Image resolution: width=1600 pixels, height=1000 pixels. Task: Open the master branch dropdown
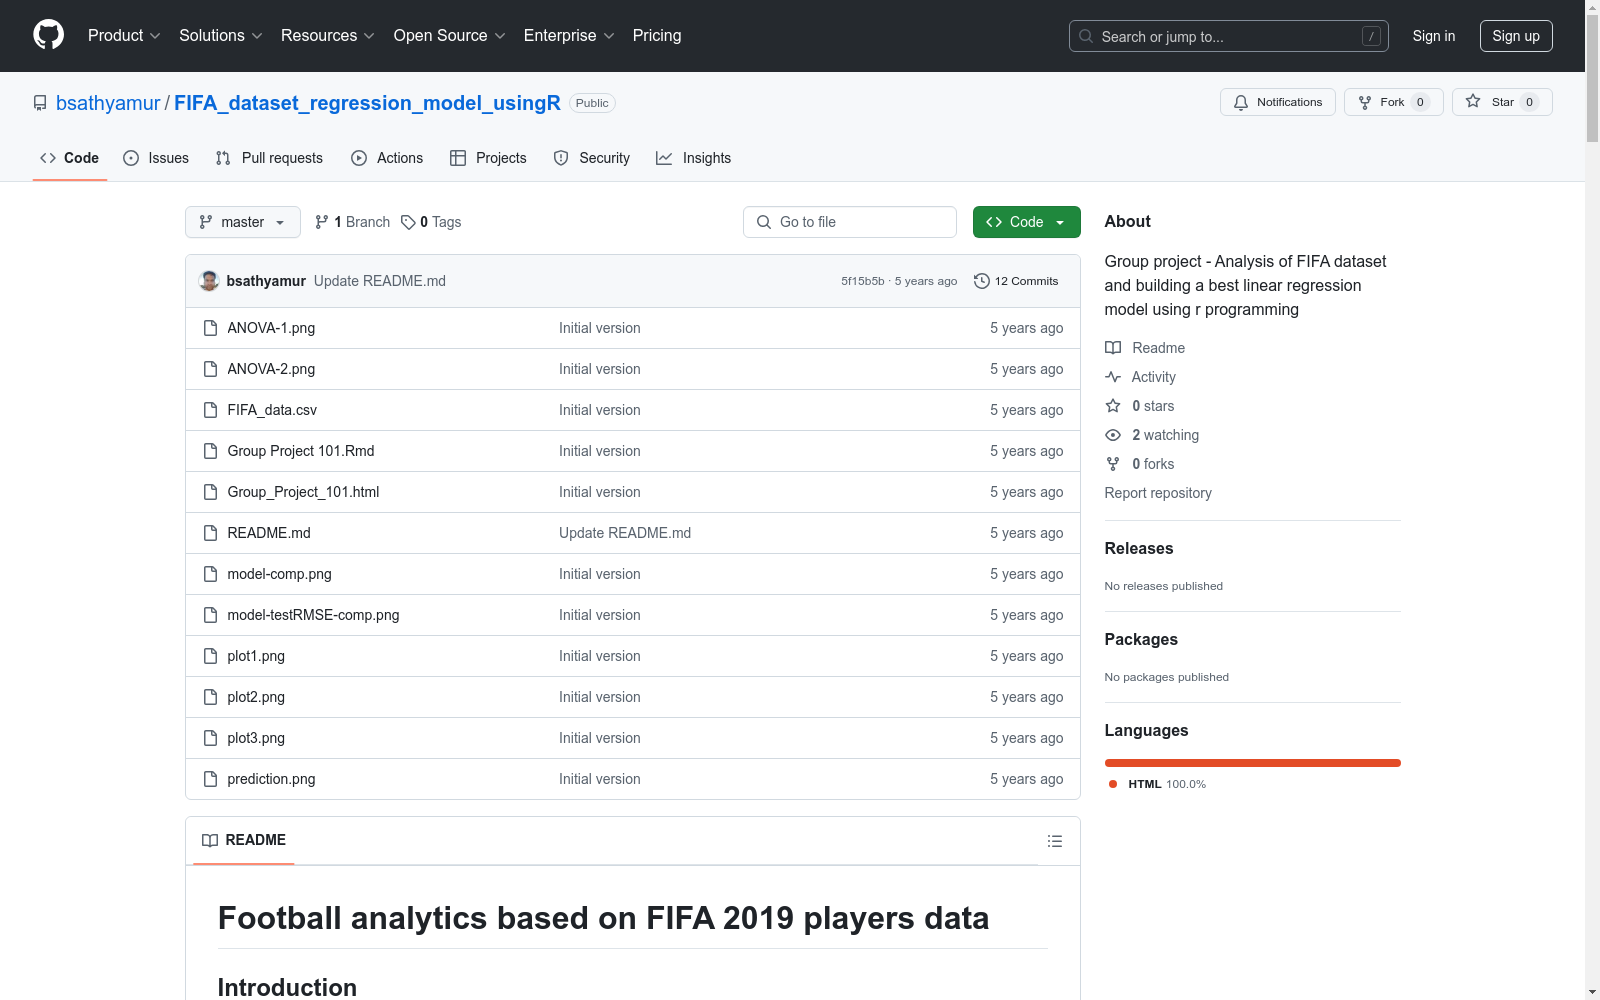coord(243,222)
